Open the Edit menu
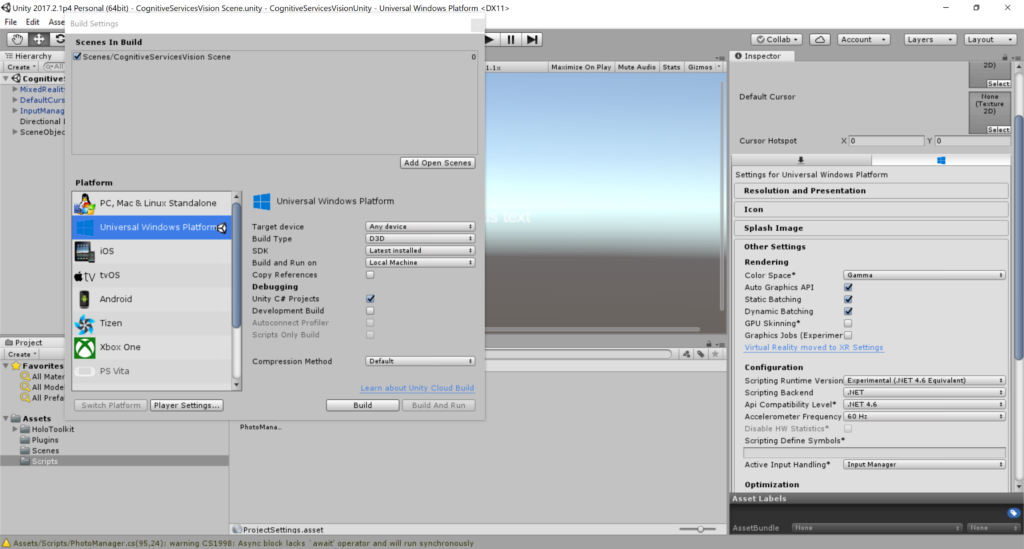1024x549 pixels. click(x=32, y=22)
